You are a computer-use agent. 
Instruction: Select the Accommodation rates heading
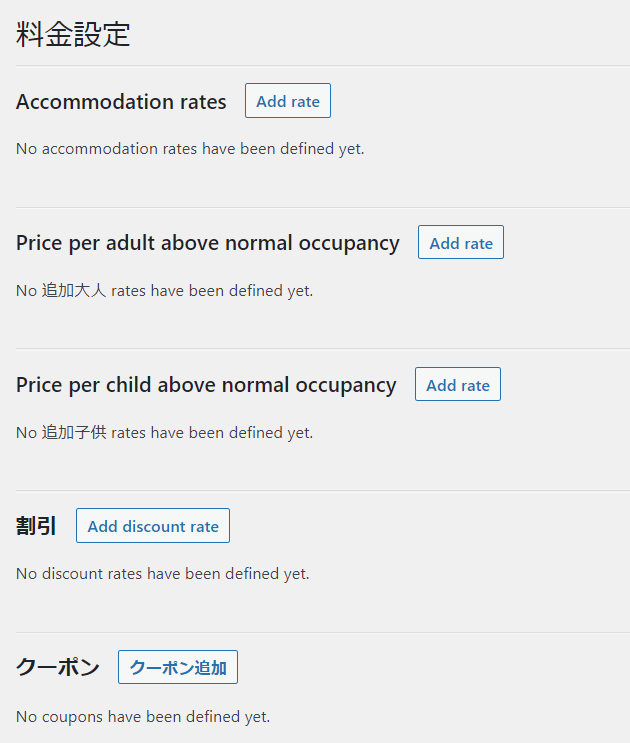click(x=121, y=102)
